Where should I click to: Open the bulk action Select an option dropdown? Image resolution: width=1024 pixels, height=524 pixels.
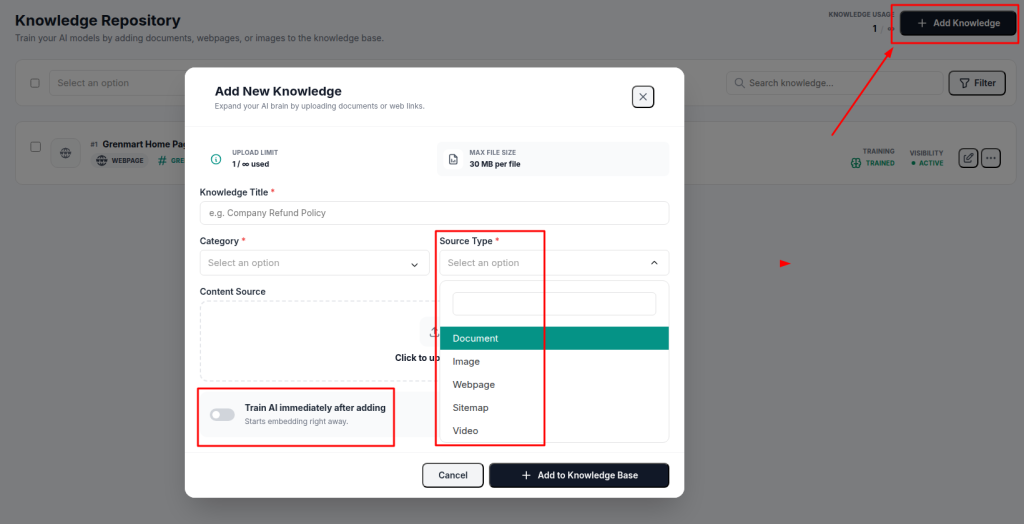(118, 83)
